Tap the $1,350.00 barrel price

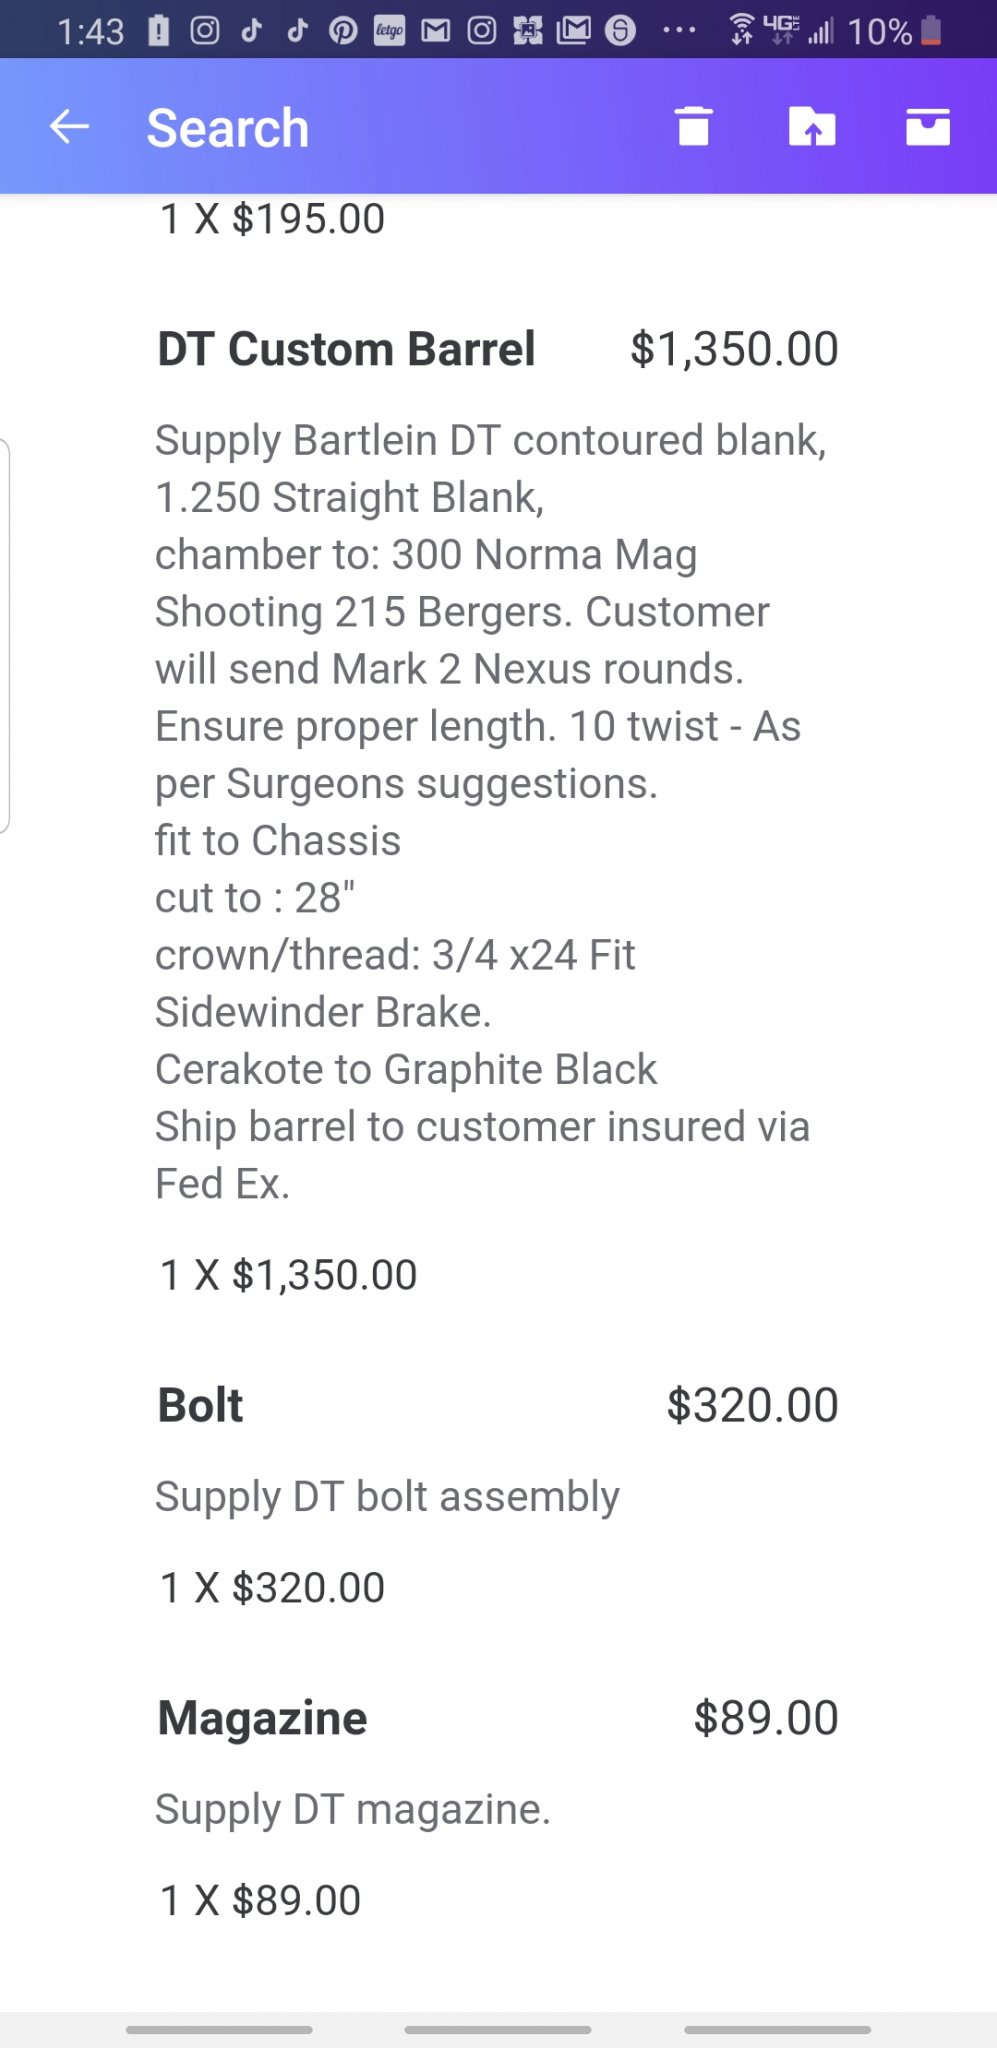point(734,349)
